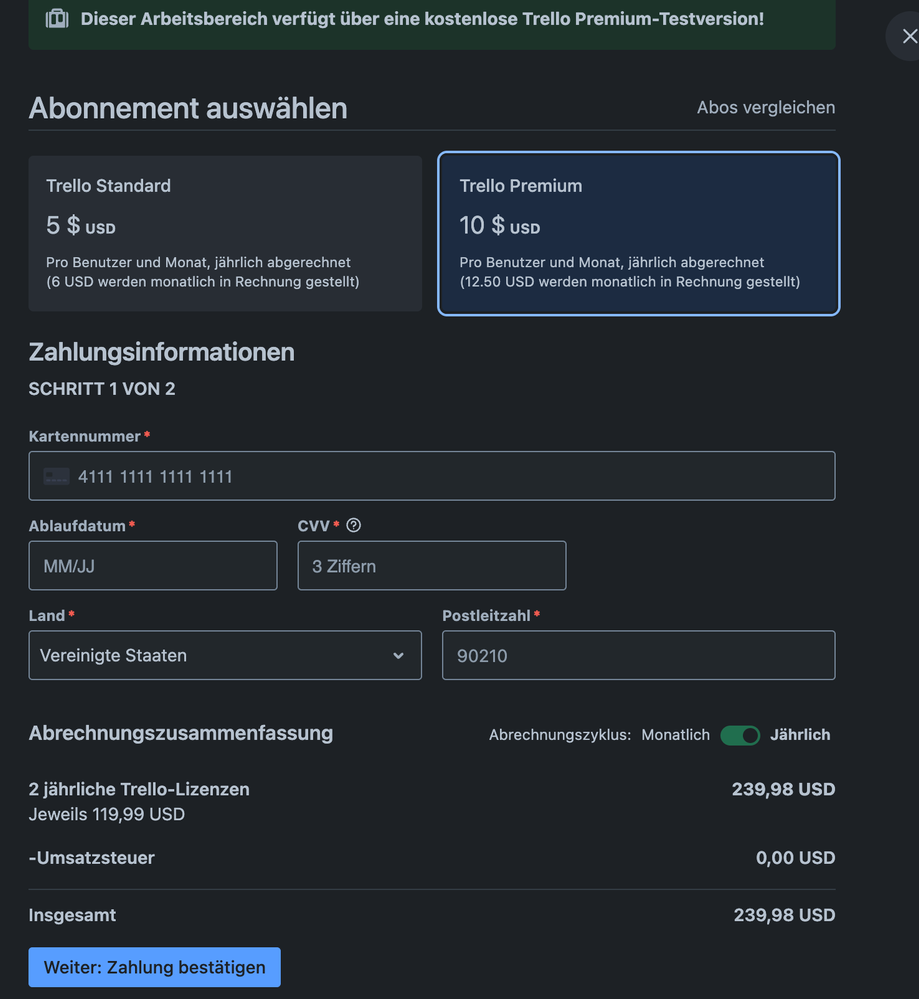Open the CVV help question mark icon

[x=353, y=525]
